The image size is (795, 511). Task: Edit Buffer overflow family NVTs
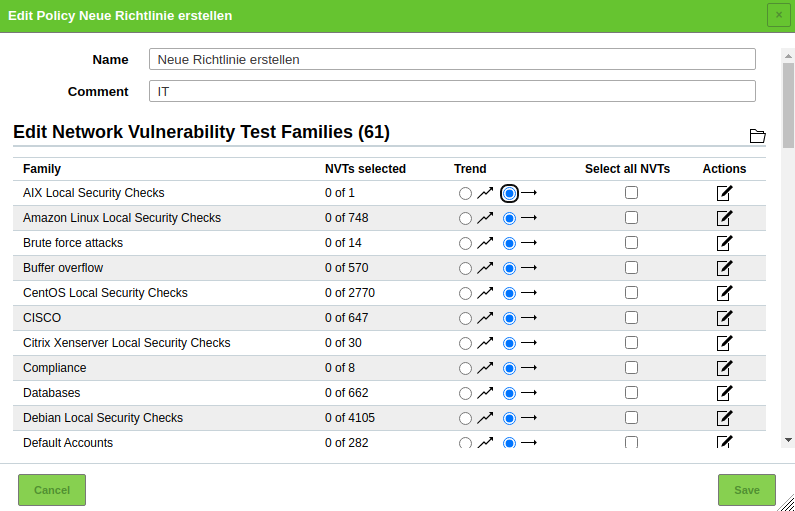[x=724, y=268]
